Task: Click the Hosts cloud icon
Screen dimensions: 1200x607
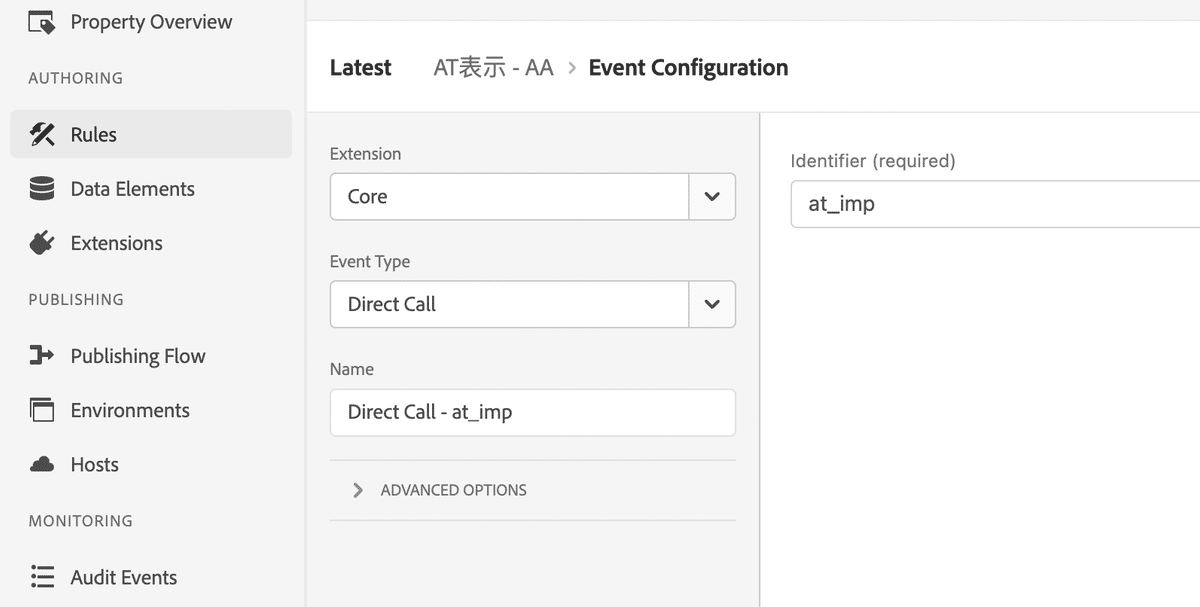Action: tap(42, 465)
